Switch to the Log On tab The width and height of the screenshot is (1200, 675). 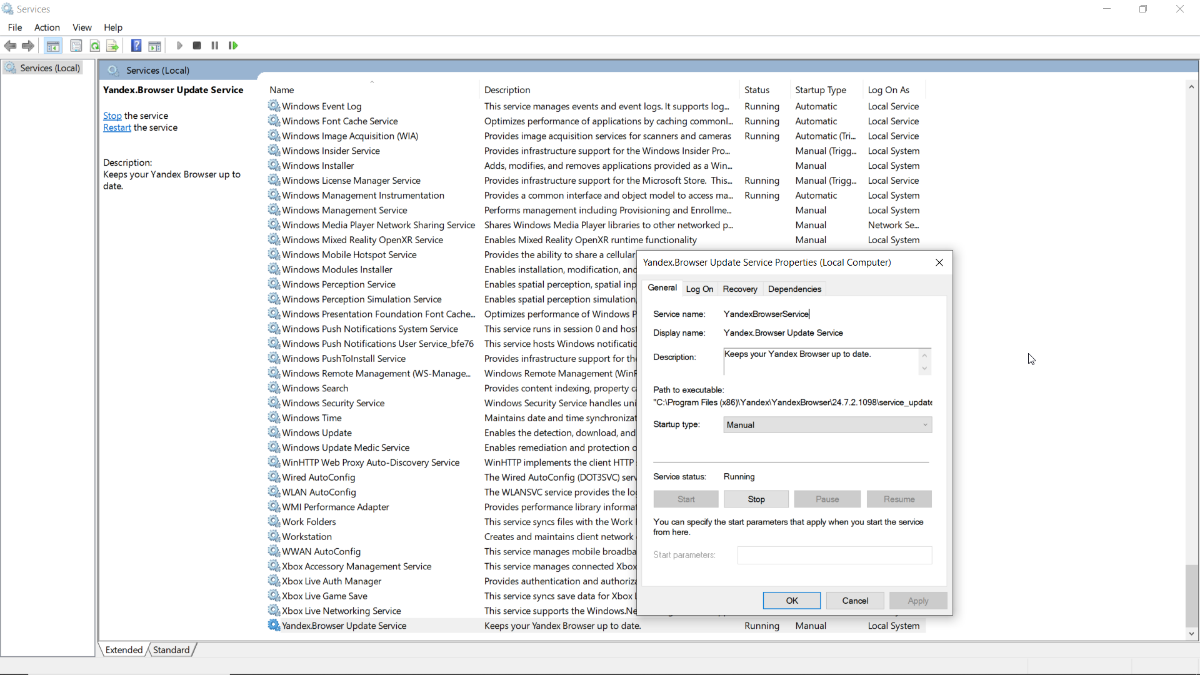[x=700, y=289]
